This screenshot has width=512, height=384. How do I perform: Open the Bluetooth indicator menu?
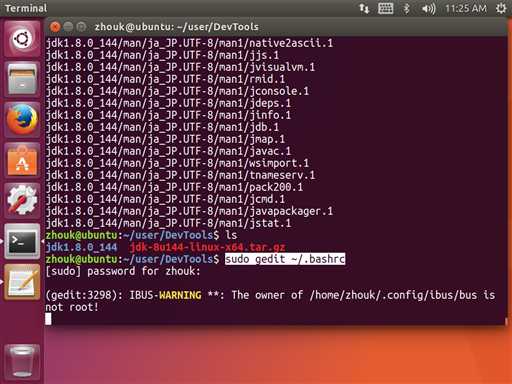(x=406, y=8)
